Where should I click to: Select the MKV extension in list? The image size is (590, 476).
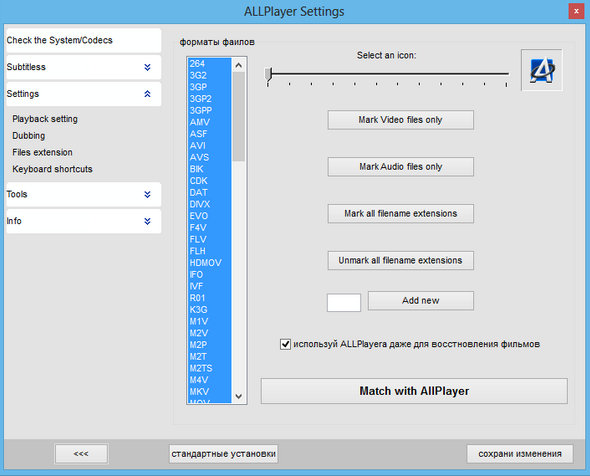click(x=210, y=391)
